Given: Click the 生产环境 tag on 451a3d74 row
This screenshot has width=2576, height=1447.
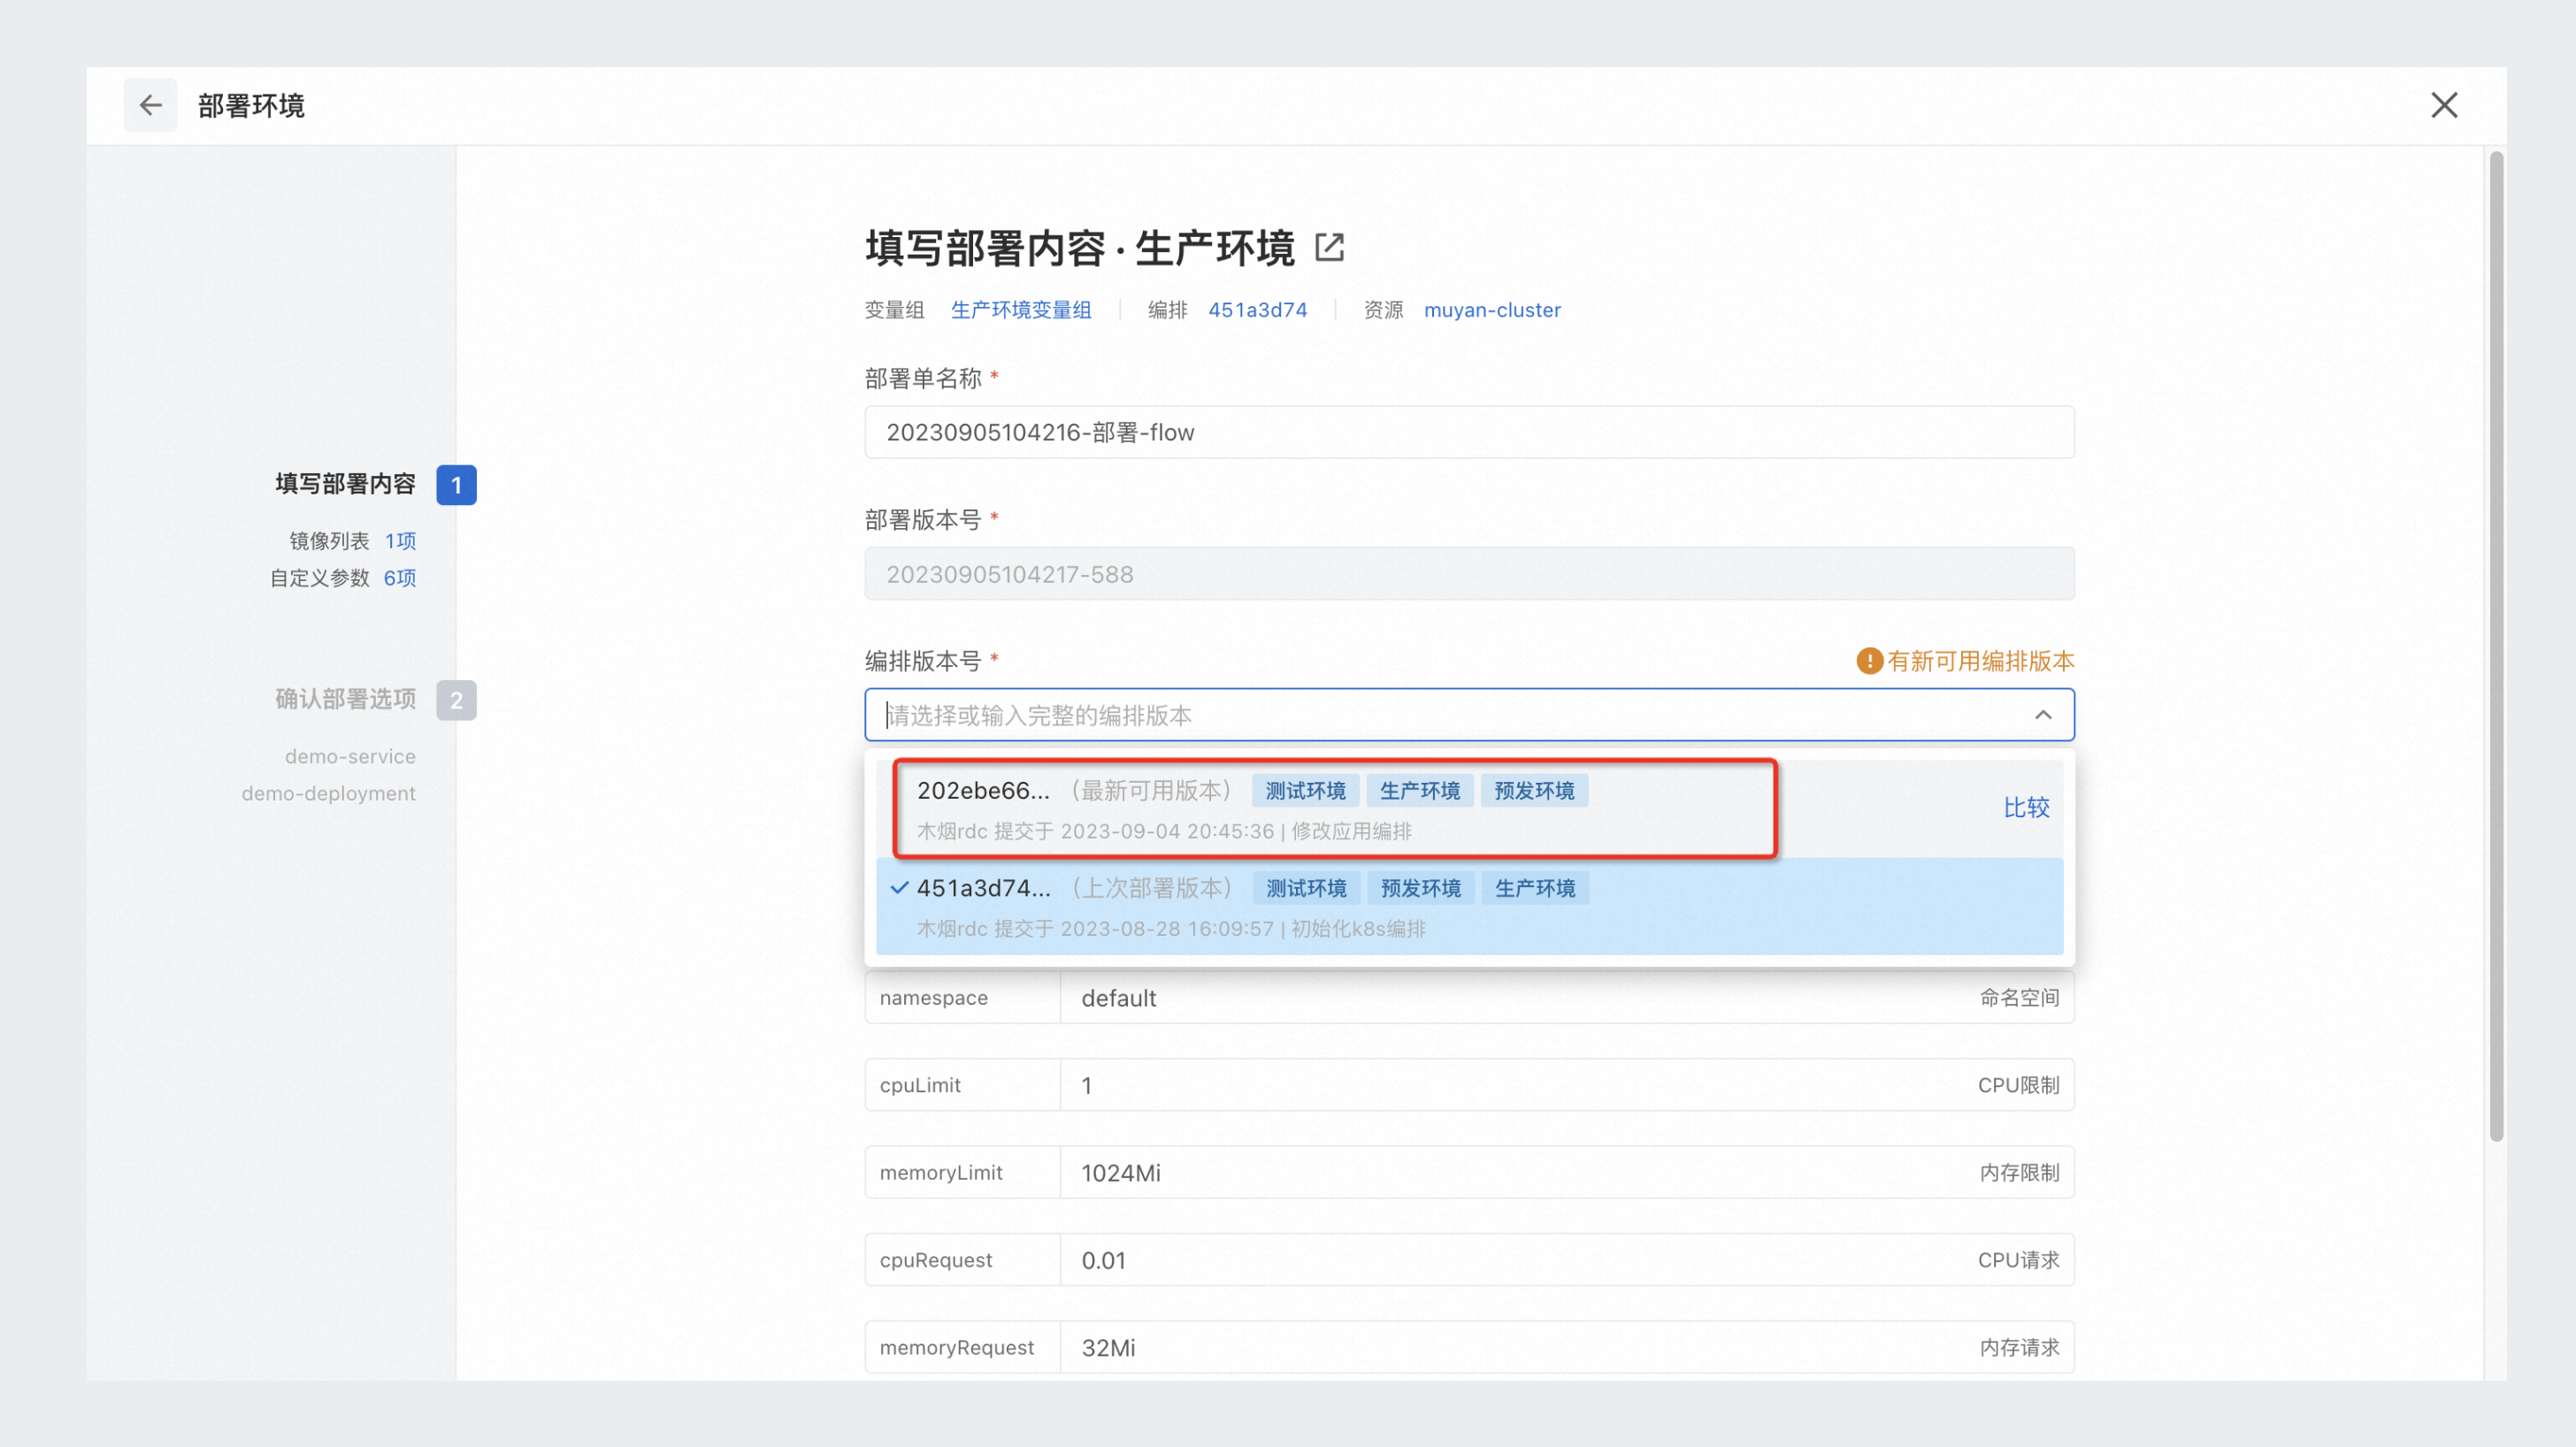Looking at the screenshot, I should pyautogui.click(x=1535, y=888).
